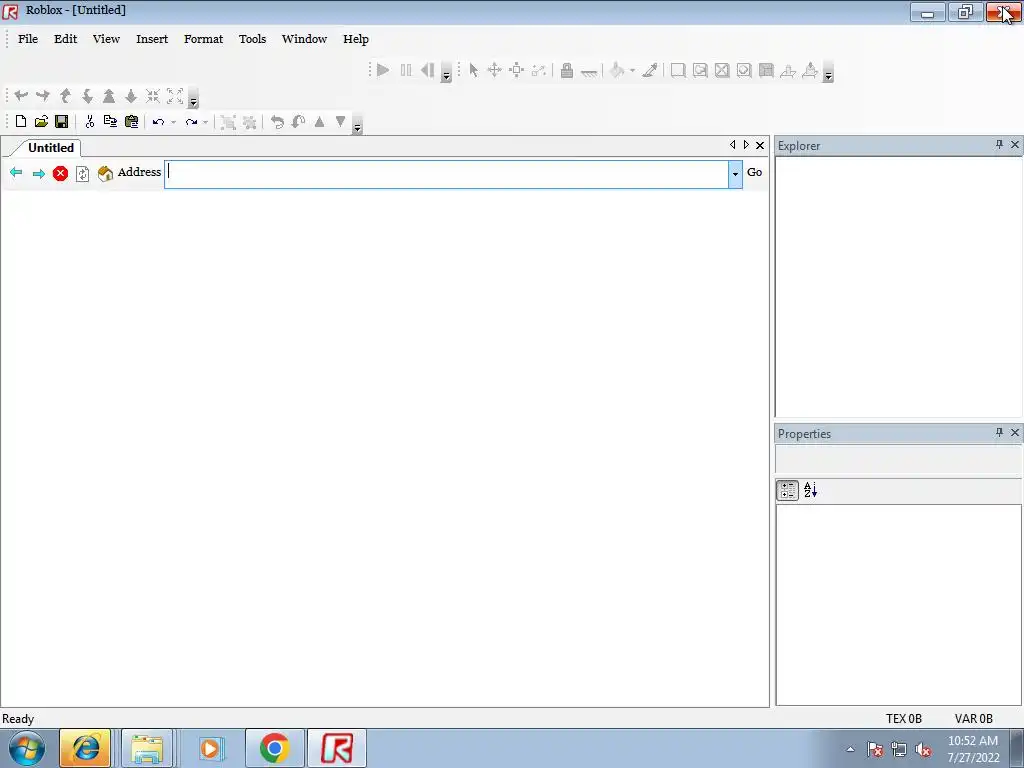Toggle Alphabetical sort in Properties panel

click(810, 490)
